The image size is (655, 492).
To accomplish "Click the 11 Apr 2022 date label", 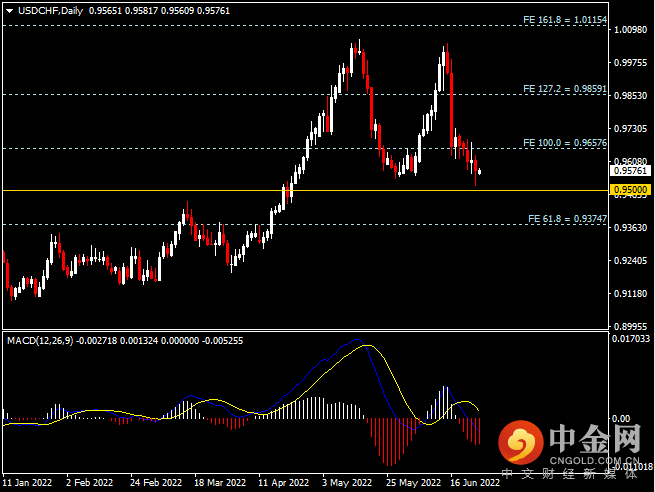I will tap(284, 483).
